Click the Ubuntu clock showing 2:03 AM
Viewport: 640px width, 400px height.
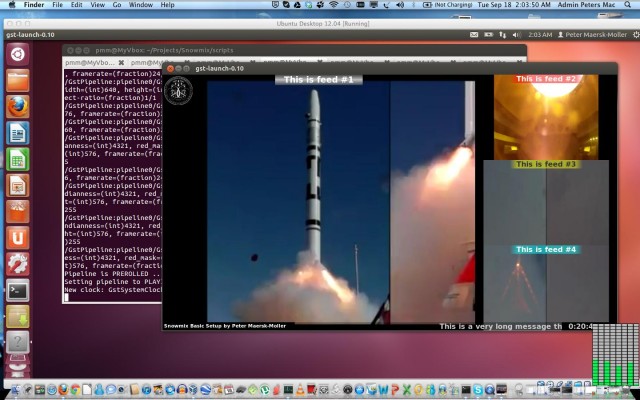pyautogui.click(x=540, y=34)
